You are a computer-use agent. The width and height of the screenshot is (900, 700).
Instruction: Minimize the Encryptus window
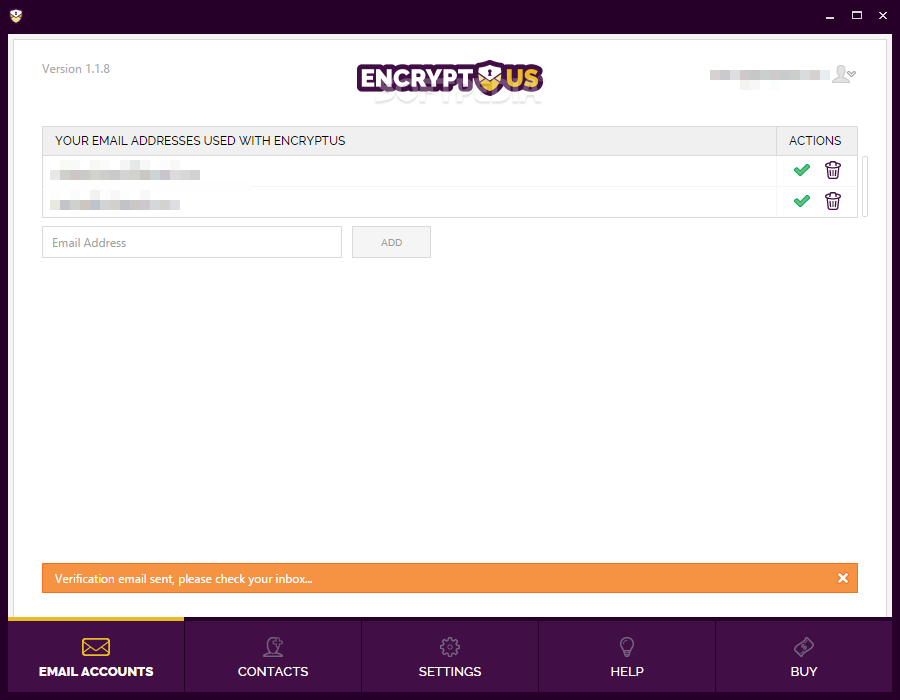[829, 16]
